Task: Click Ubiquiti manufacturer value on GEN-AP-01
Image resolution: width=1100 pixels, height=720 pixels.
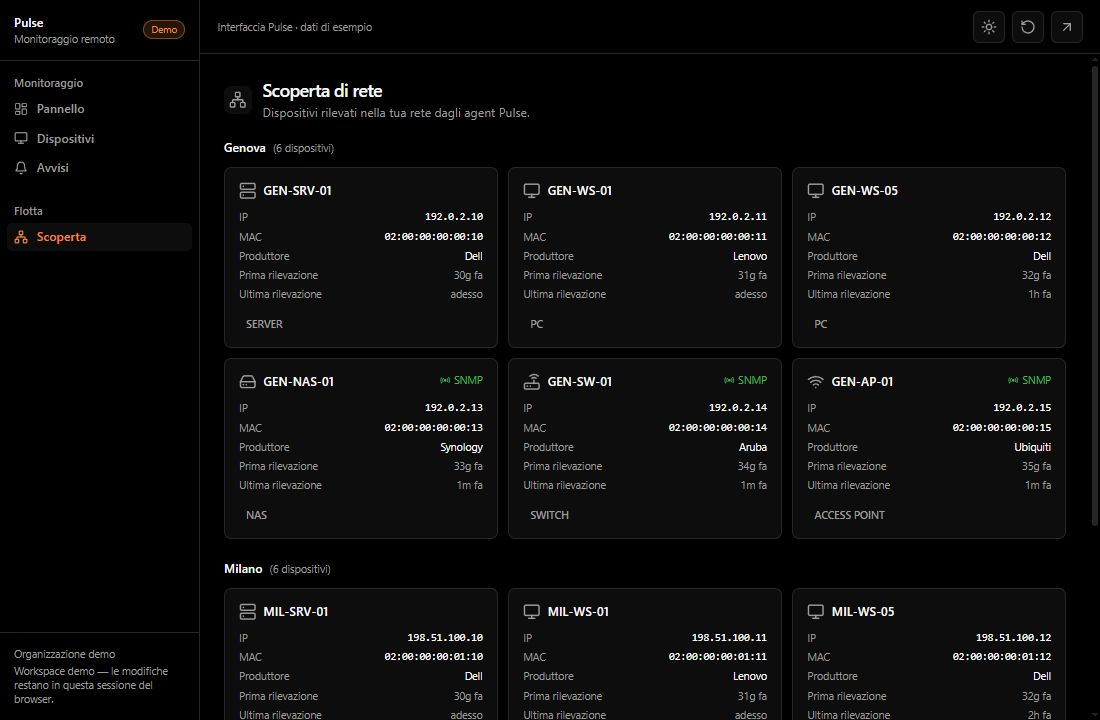Action: (x=1033, y=447)
